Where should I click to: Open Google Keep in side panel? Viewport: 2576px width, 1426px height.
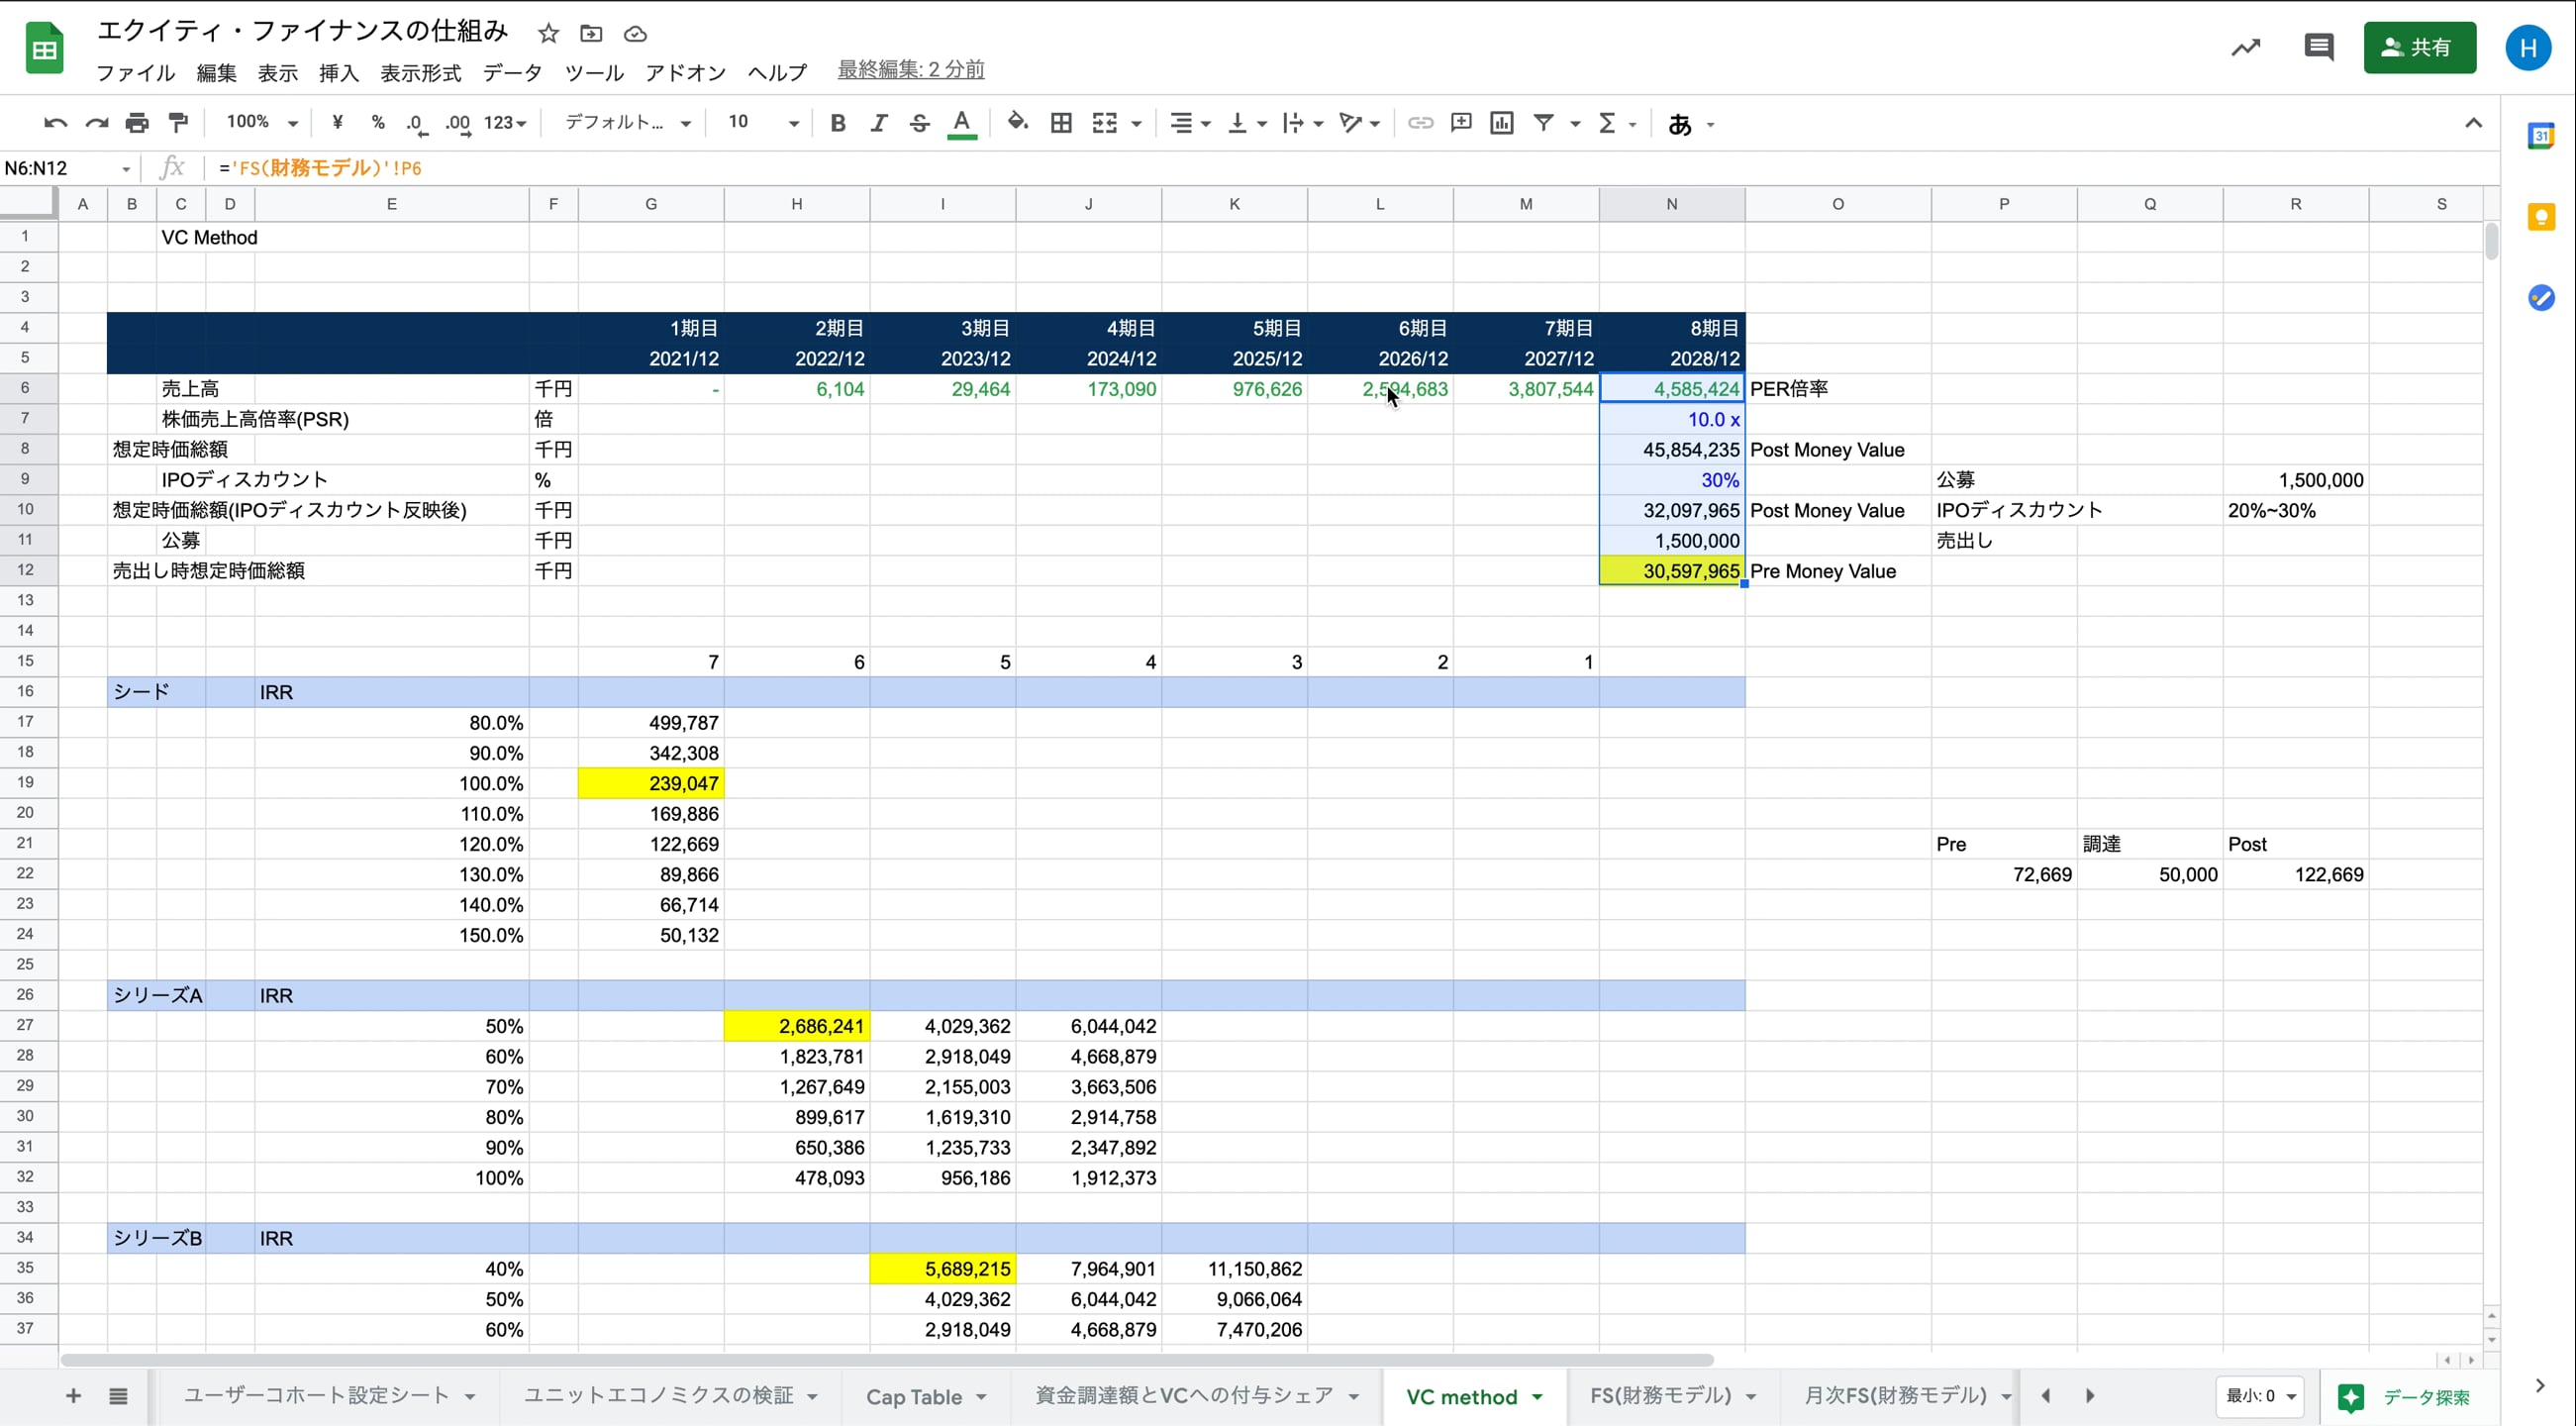(2541, 217)
